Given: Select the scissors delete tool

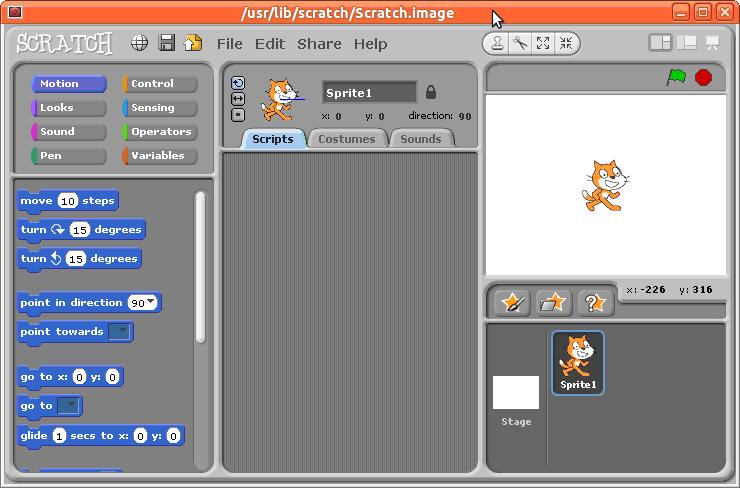Looking at the screenshot, I should point(520,43).
